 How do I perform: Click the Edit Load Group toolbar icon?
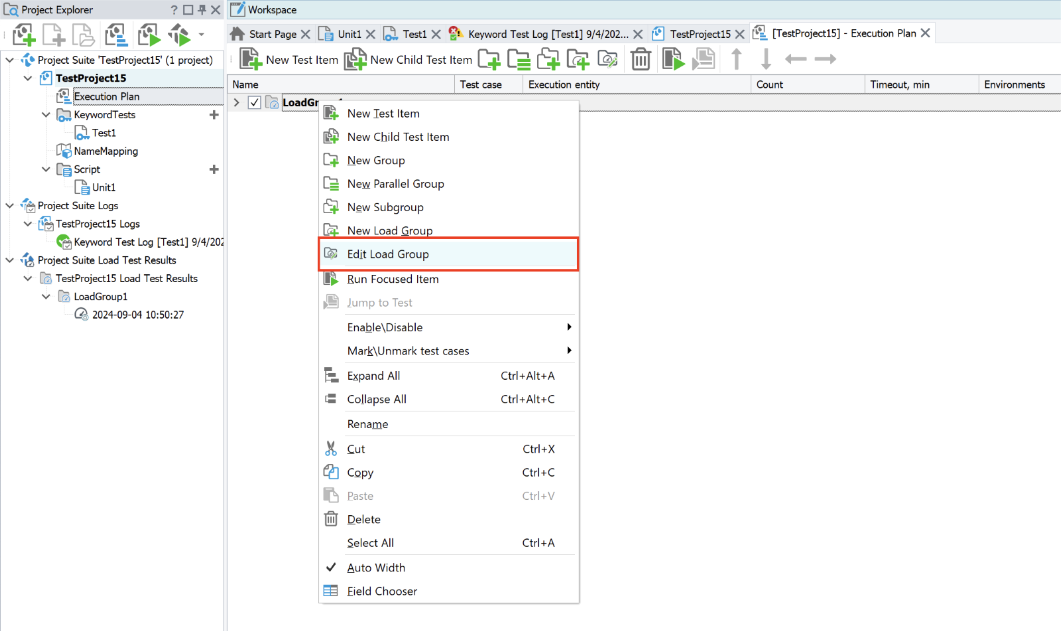pos(607,60)
